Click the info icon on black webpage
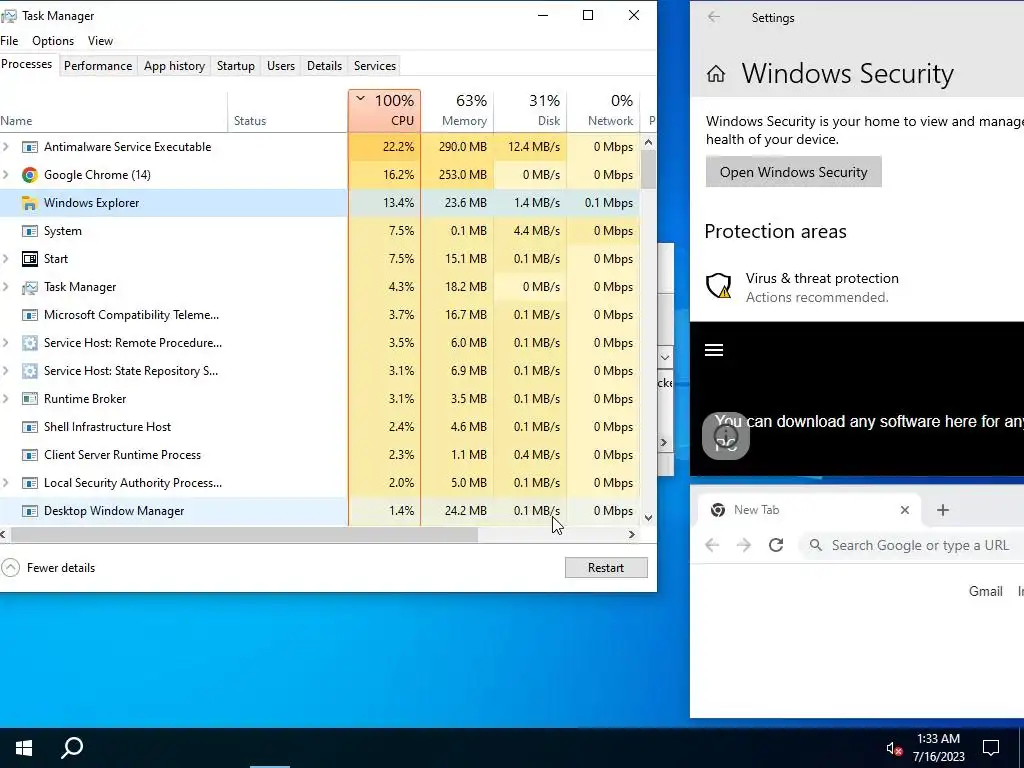1024x768 pixels. coord(726,436)
